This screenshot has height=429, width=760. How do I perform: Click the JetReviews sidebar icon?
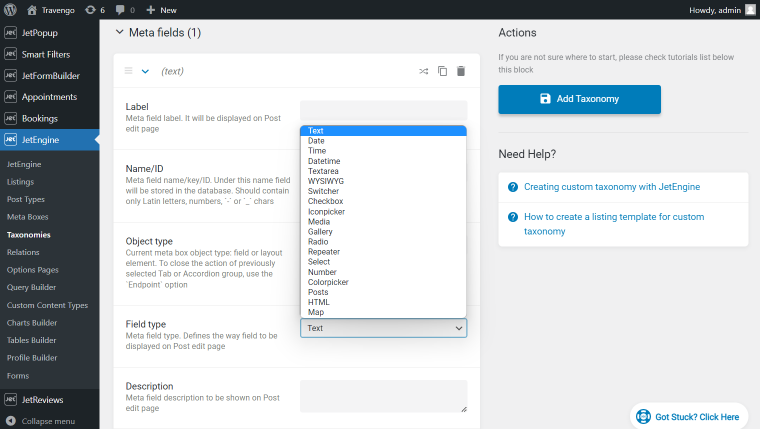(x=11, y=399)
